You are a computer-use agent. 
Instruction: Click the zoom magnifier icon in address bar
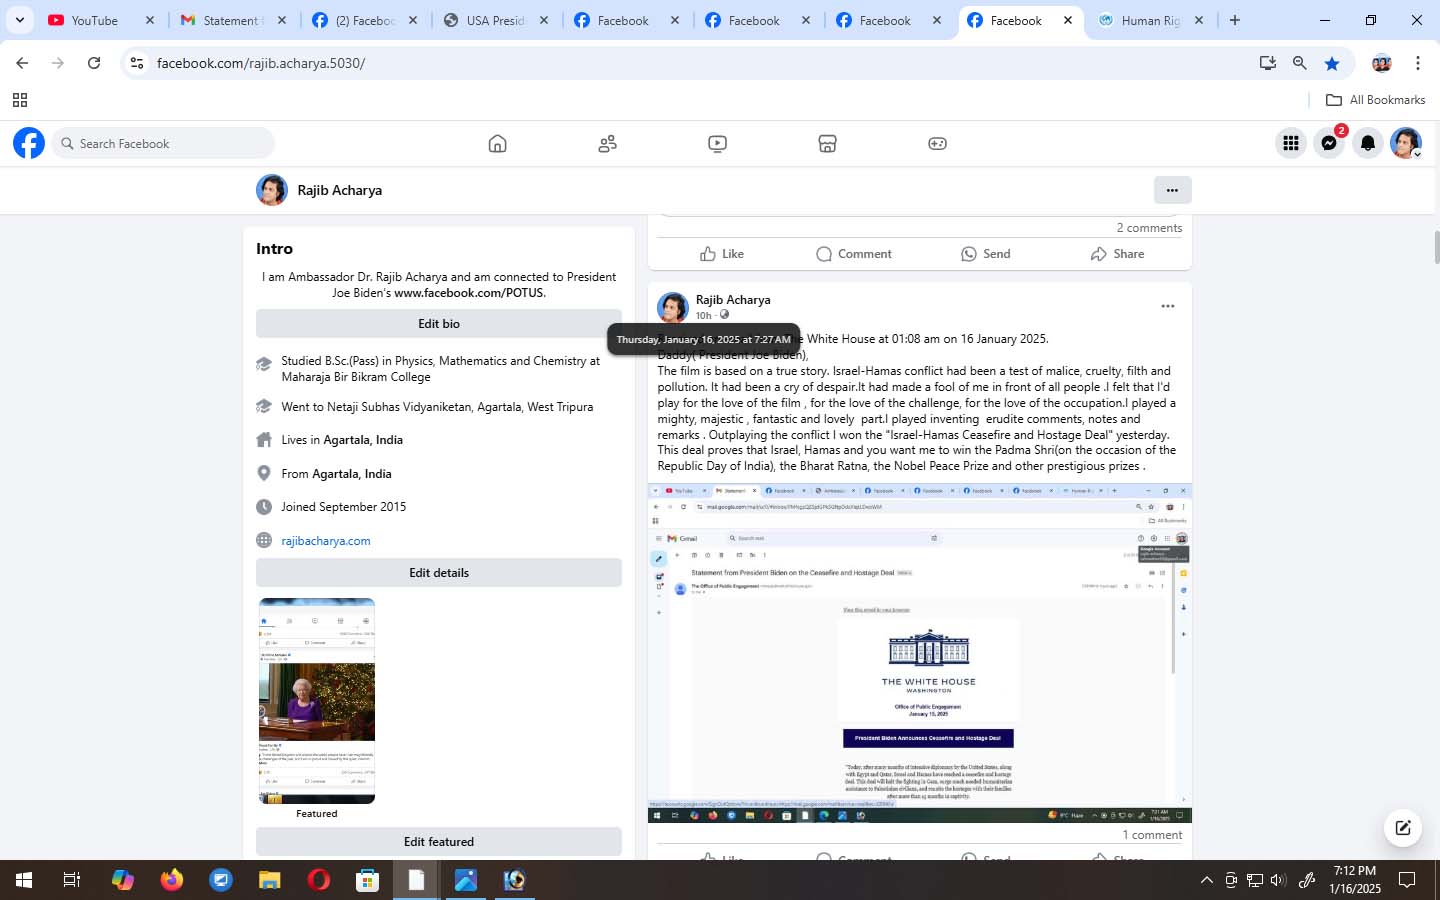(x=1300, y=63)
